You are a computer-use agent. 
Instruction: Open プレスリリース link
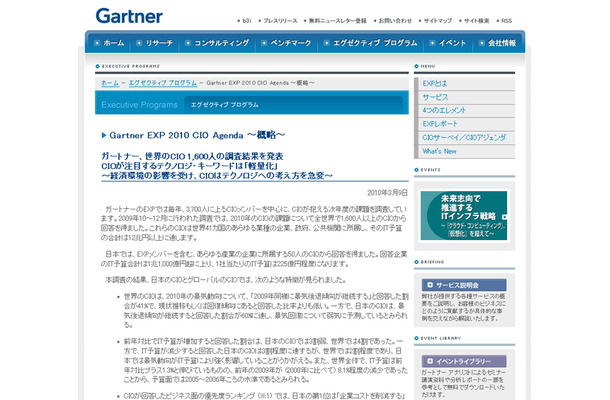tap(280, 21)
